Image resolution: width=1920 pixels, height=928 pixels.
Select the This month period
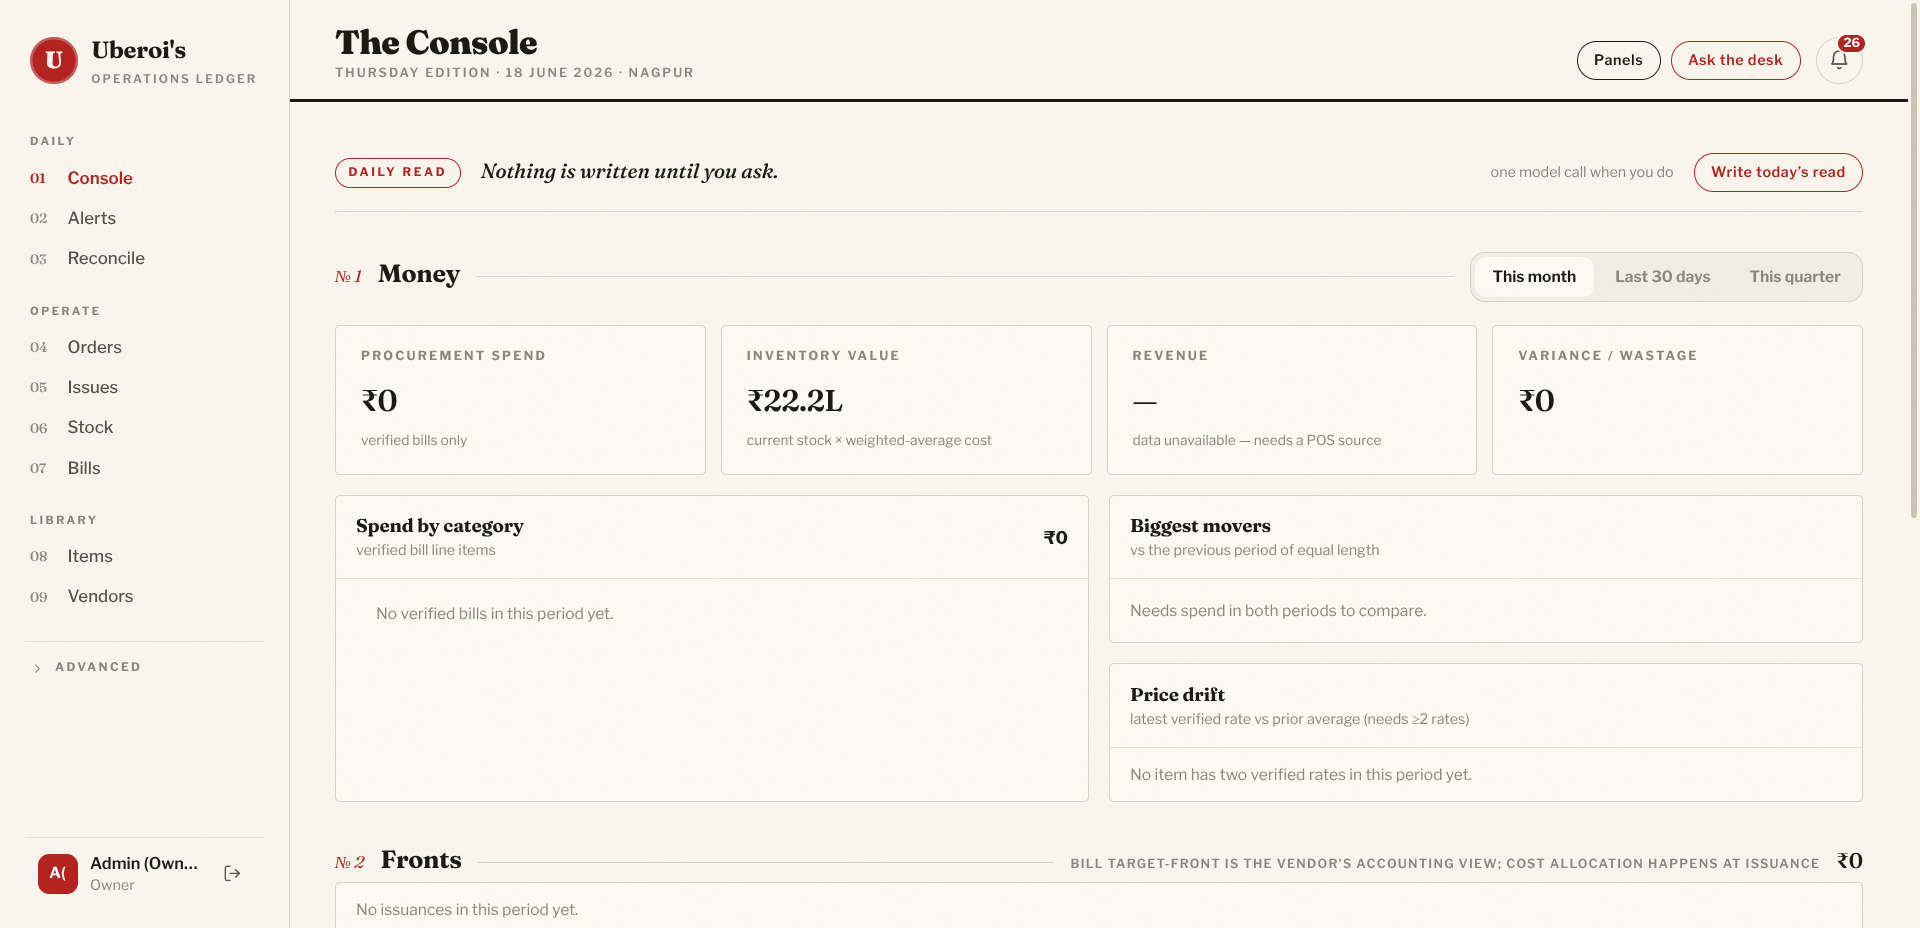[x=1534, y=277]
